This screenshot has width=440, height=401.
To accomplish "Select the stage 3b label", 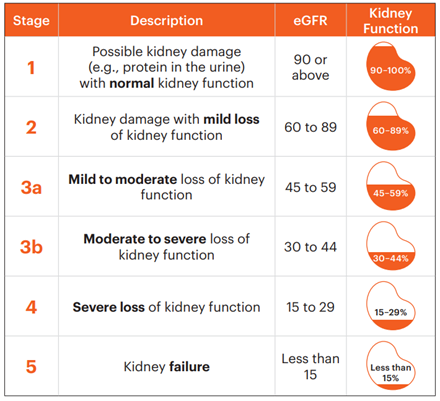I will click(31, 247).
